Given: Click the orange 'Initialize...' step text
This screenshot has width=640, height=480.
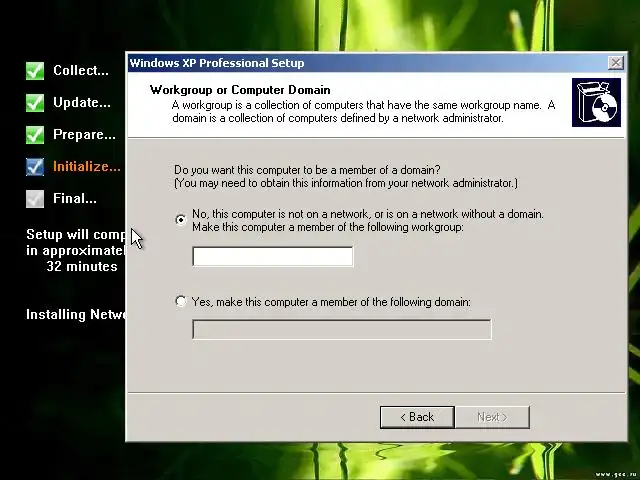Looking at the screenshot, I should [x=87, y=167].
